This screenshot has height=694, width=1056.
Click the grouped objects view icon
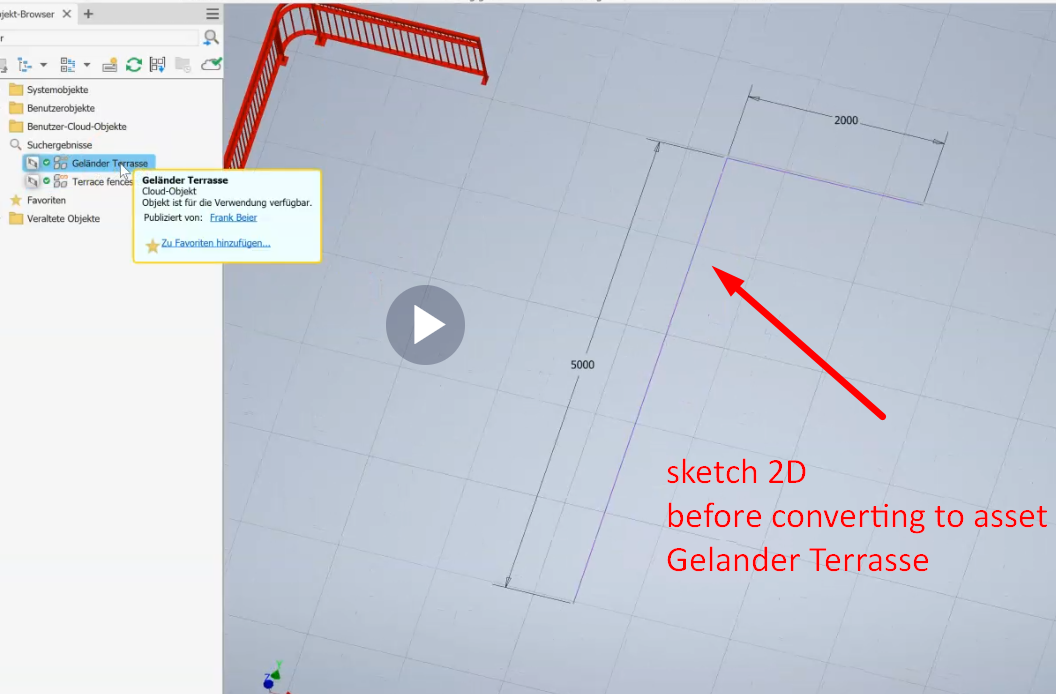66,64
